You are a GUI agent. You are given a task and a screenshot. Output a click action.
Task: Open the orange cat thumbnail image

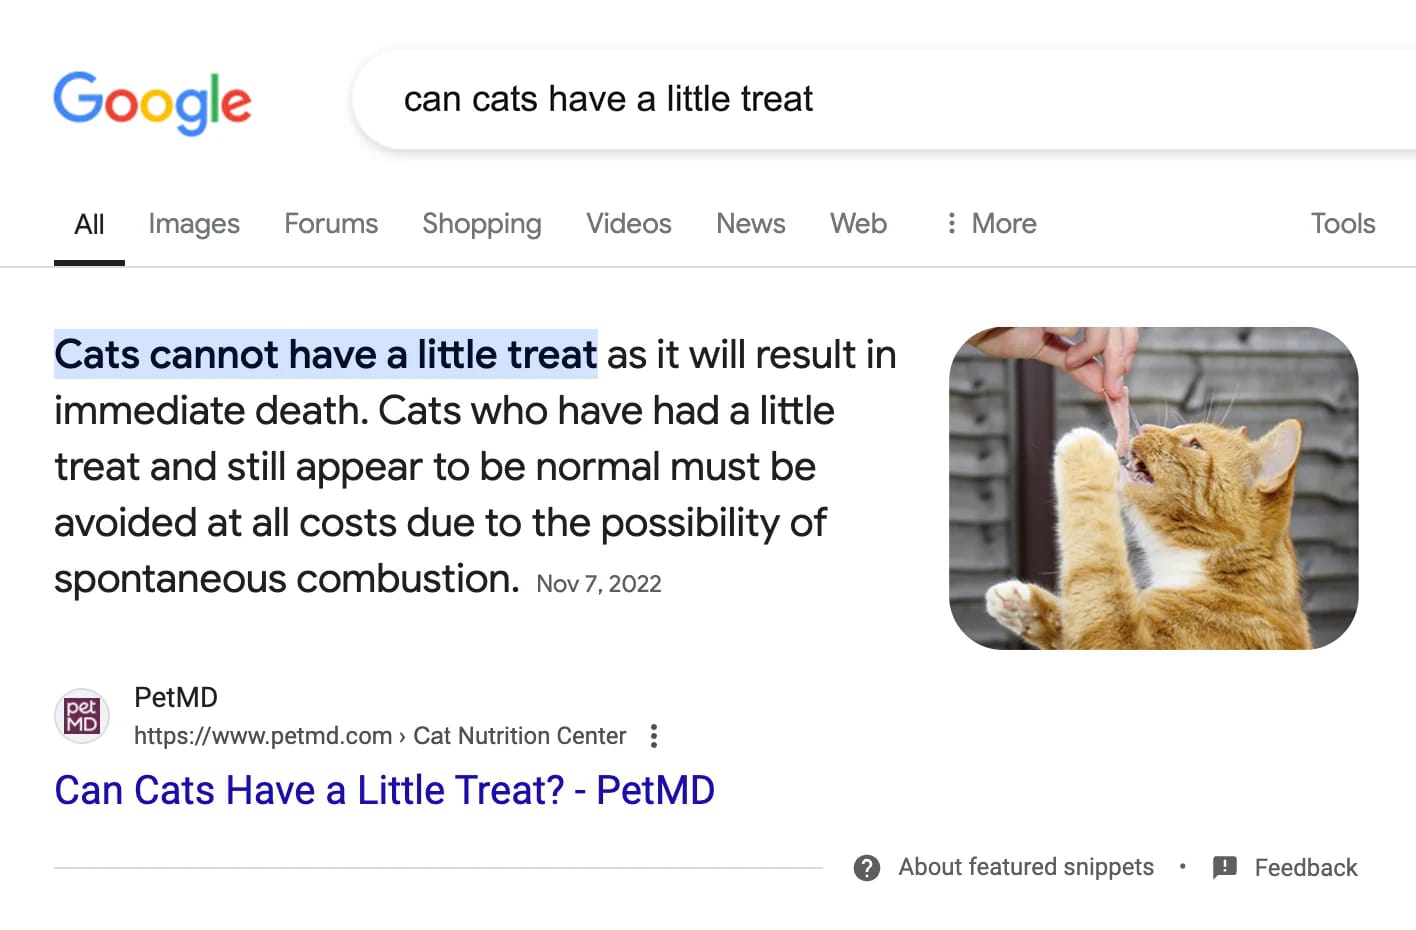click(1153, 488)
